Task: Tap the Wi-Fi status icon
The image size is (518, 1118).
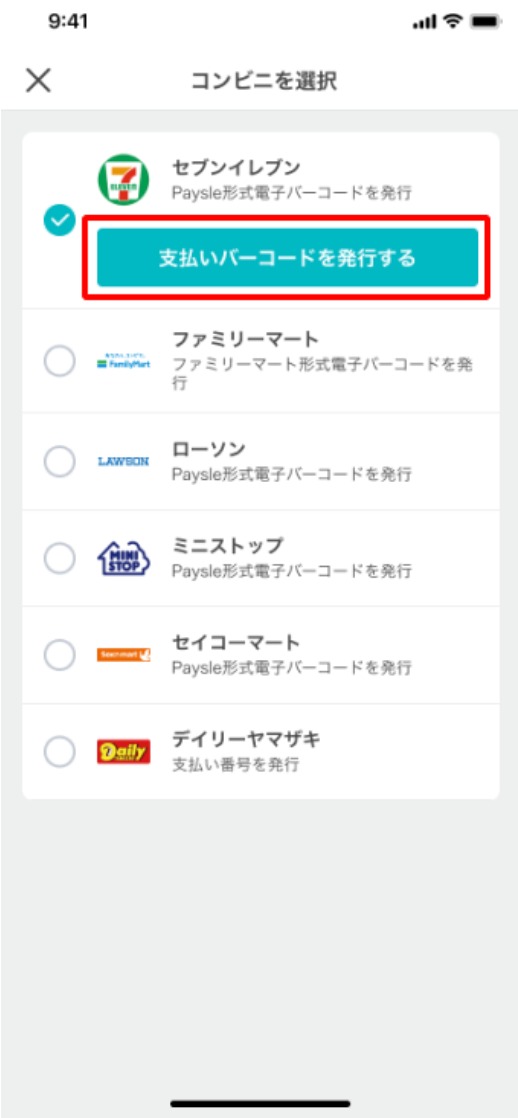Action: point(452,21)
